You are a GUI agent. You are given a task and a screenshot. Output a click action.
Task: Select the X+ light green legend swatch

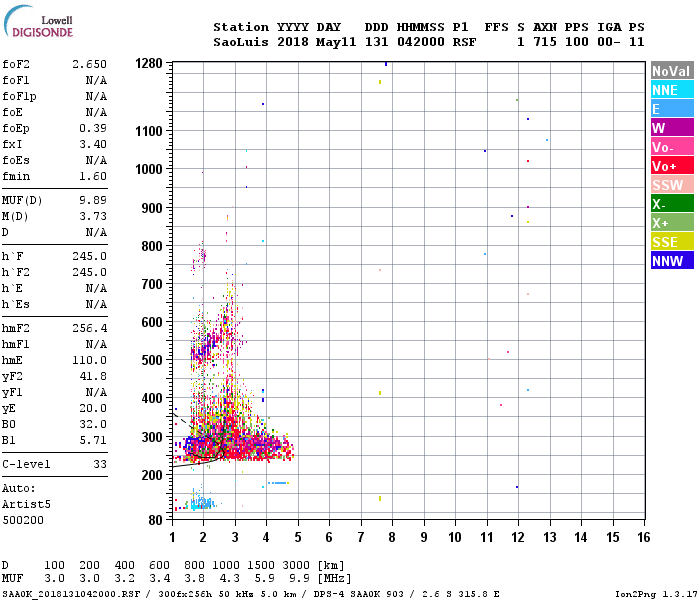pos(672,223)
